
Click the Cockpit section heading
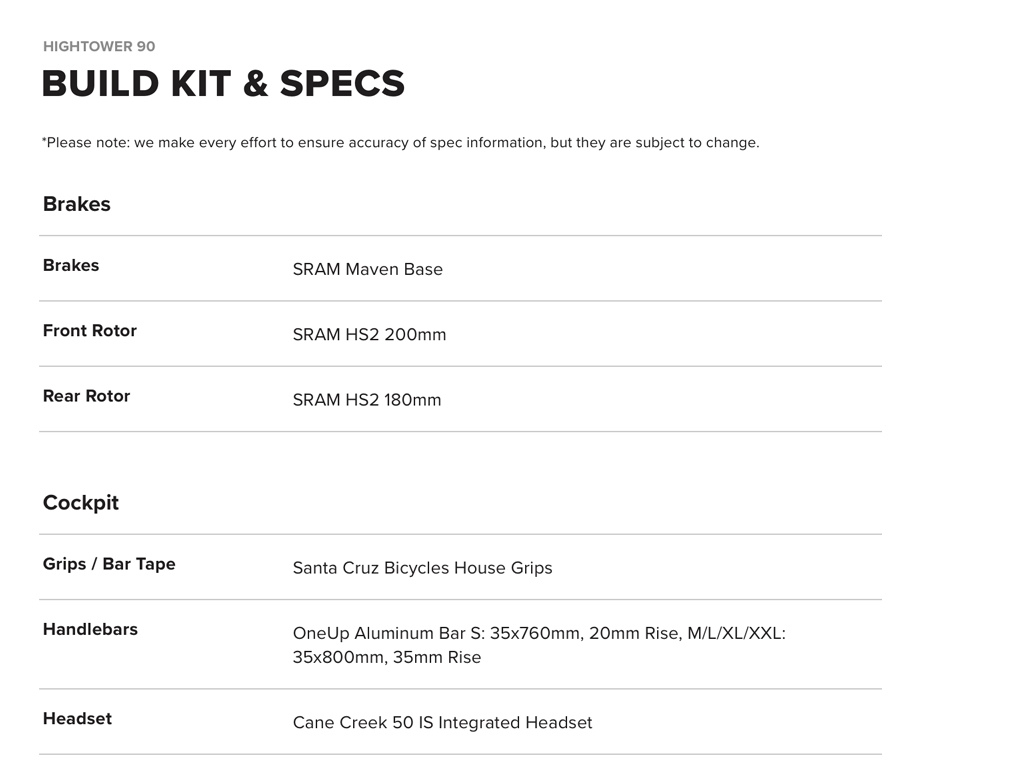click(80, 503)
